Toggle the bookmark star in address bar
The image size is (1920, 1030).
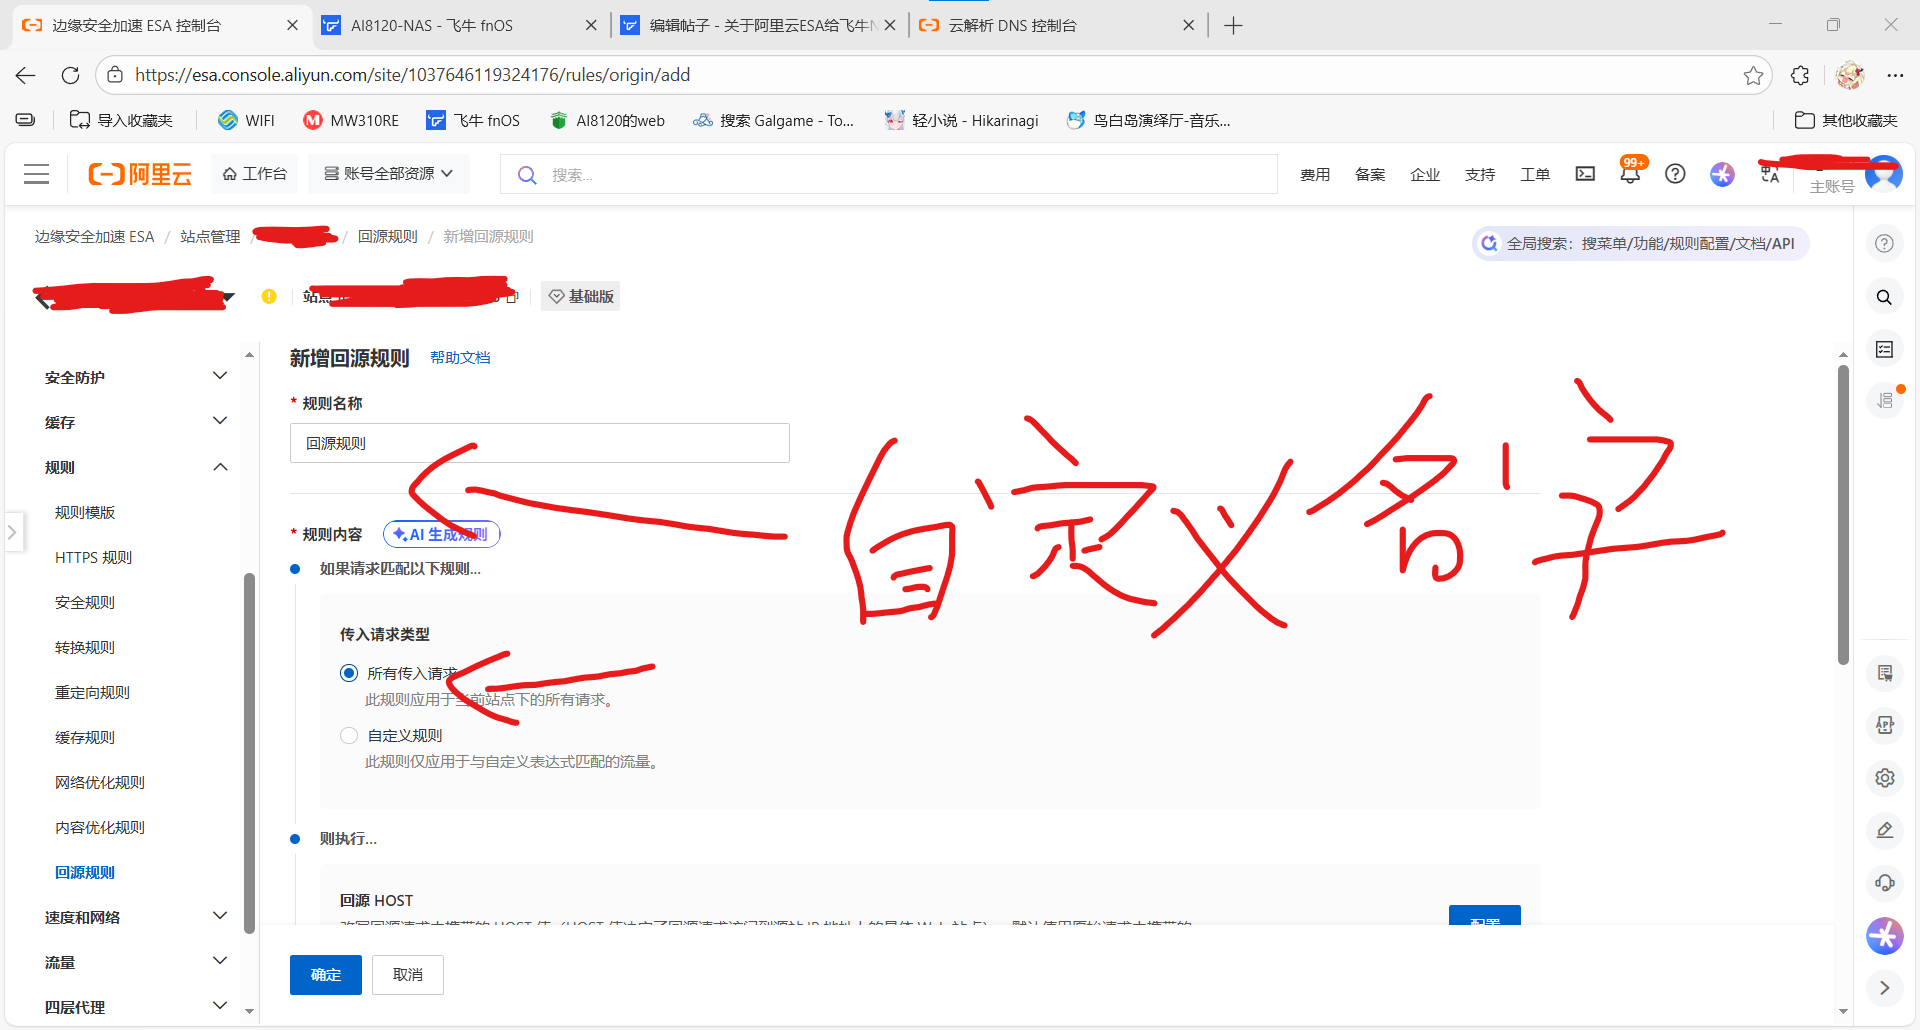(1753, 75)
